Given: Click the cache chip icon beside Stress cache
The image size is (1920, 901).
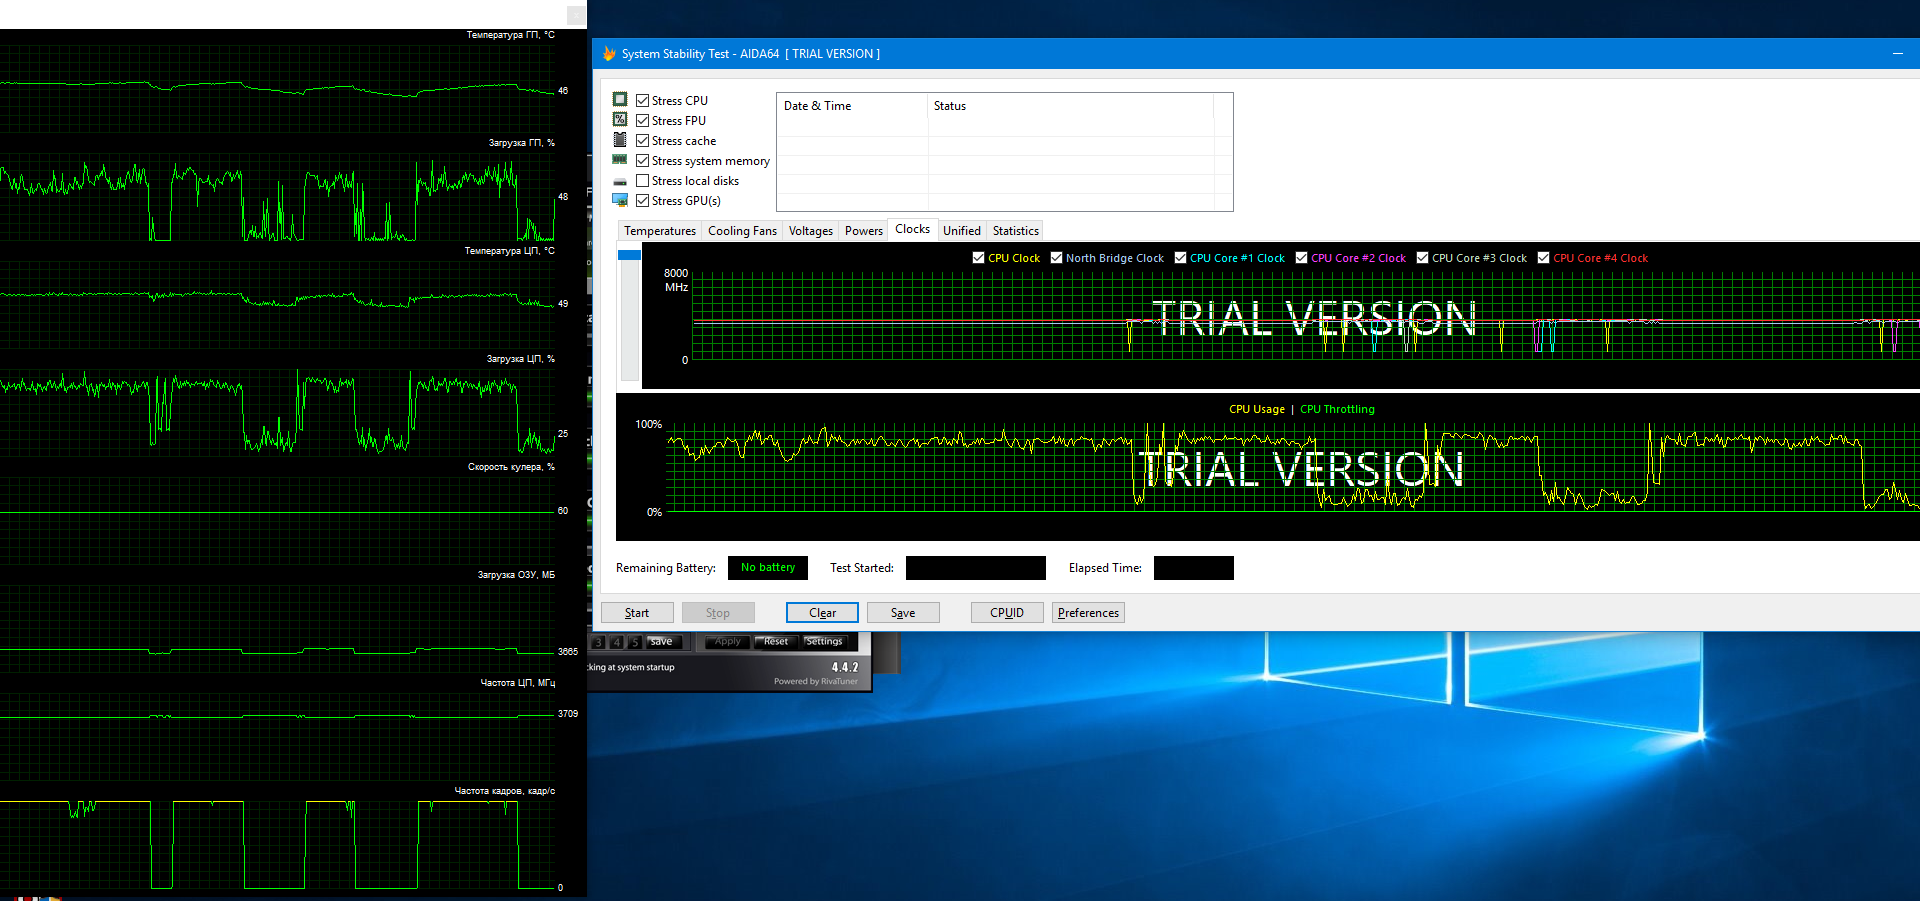Looking at the screenshot, I should [x=620, y=140].
